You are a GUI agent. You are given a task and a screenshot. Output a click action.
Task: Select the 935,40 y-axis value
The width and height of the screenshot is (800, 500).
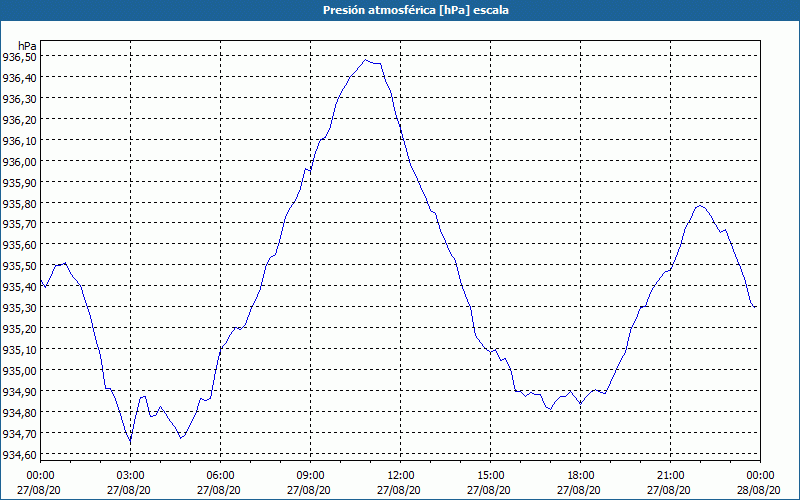pyautogui.click(x=19, y=286)
